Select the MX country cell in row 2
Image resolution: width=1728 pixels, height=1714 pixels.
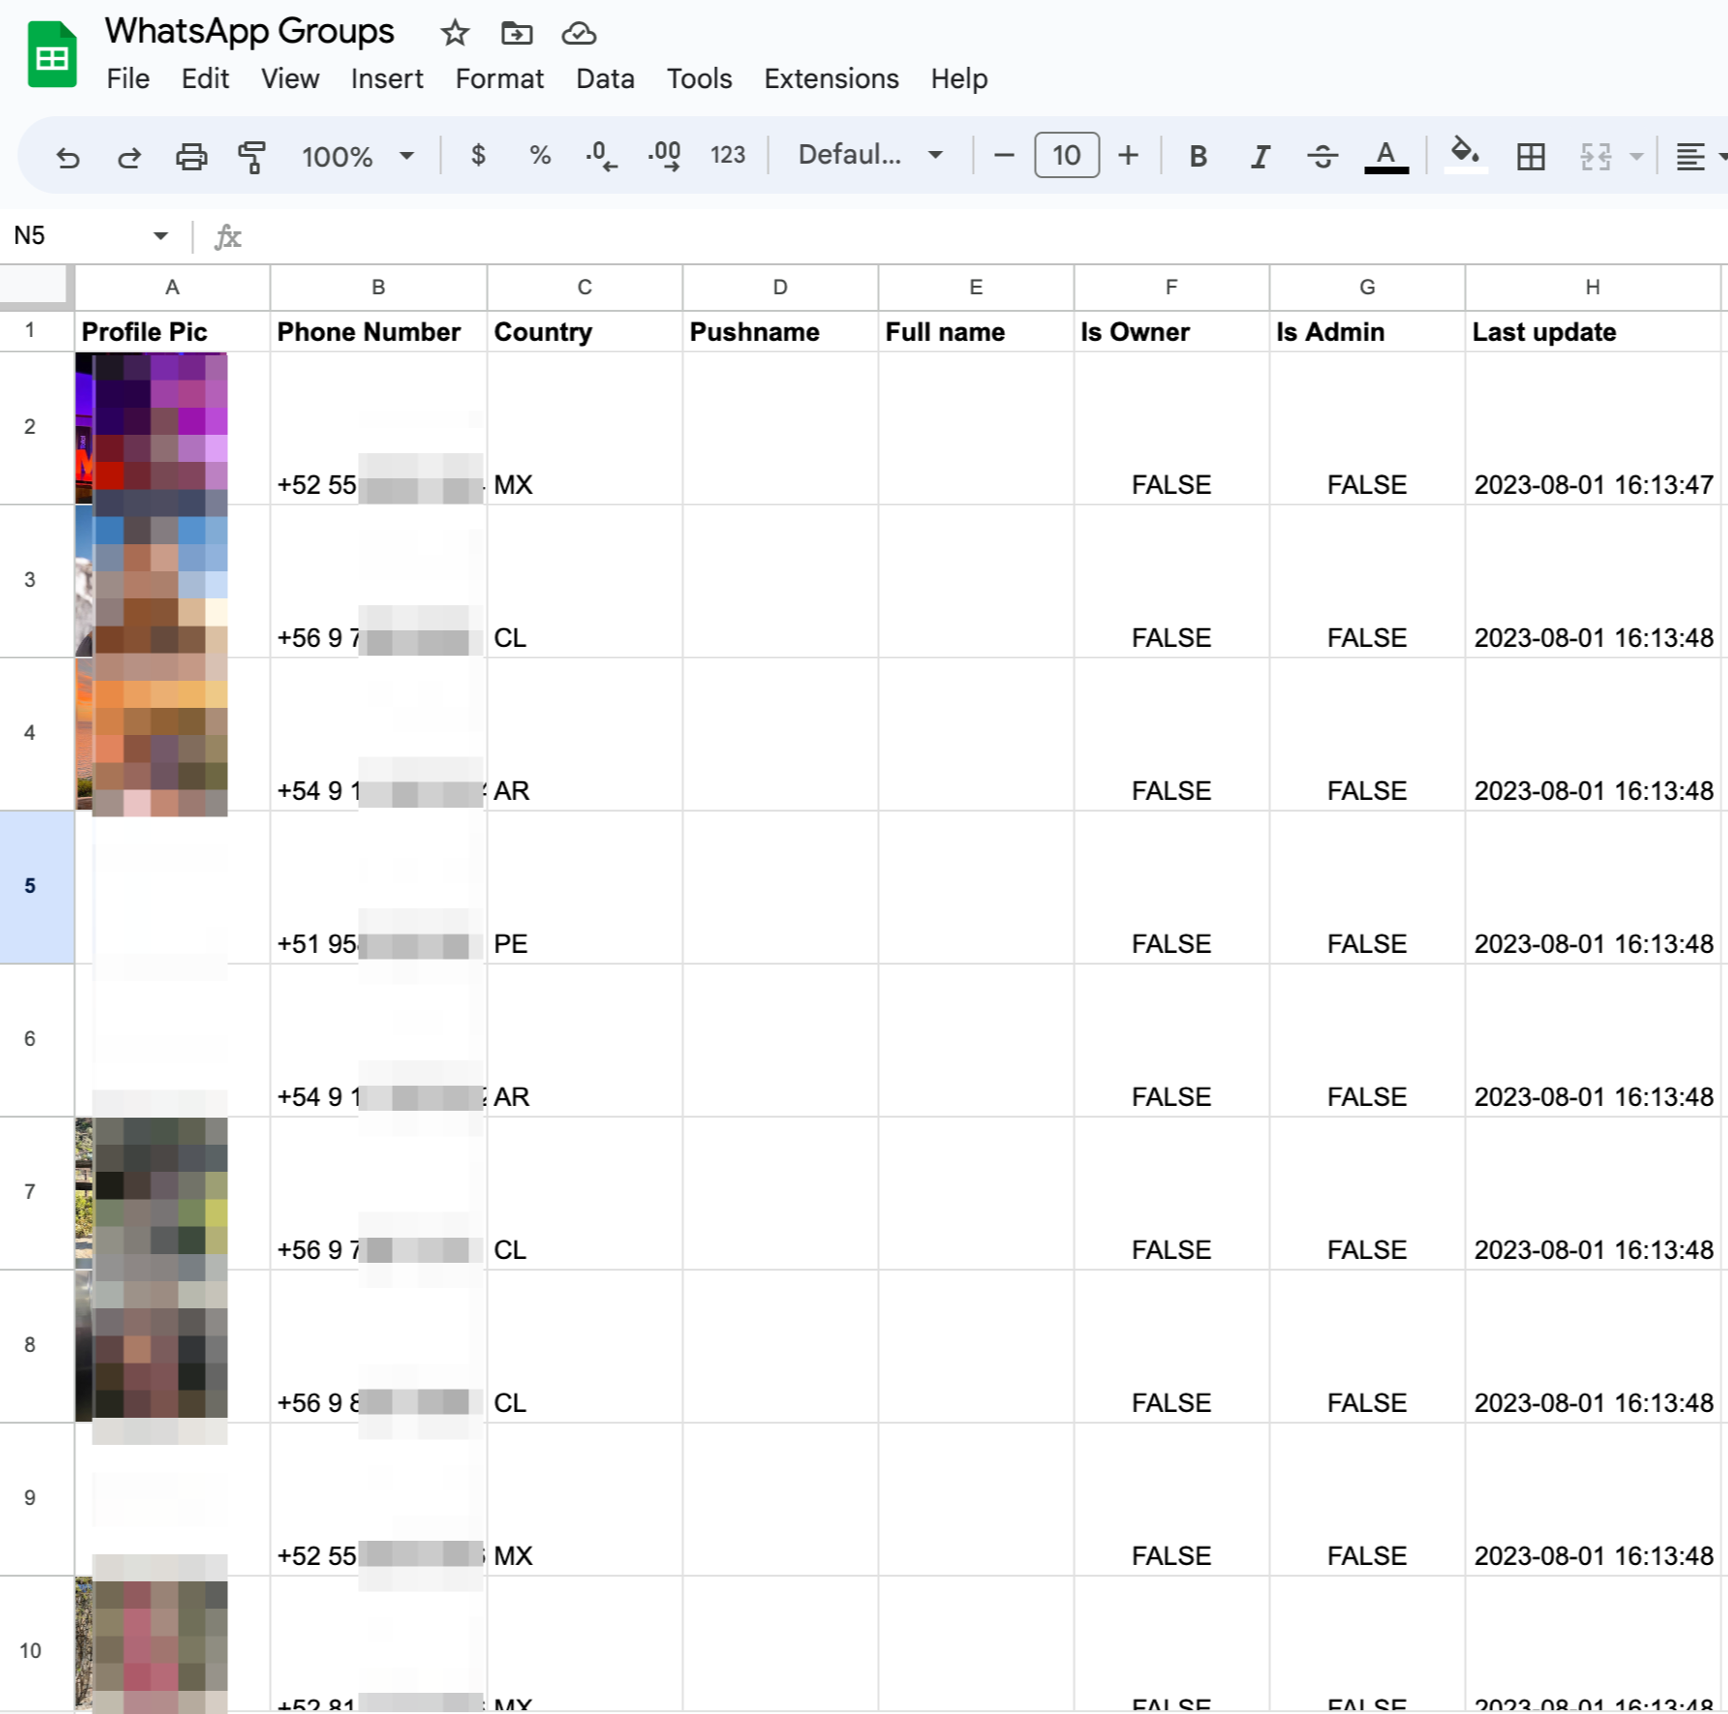click(584, 429)
